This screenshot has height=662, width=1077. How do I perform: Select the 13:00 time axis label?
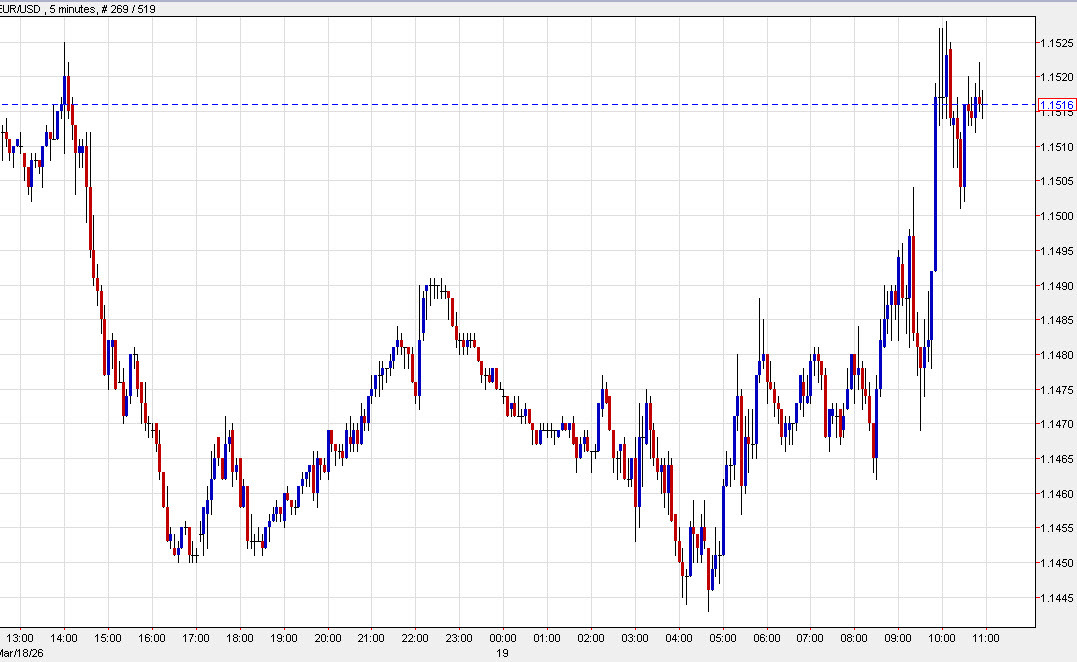(20, 638)
